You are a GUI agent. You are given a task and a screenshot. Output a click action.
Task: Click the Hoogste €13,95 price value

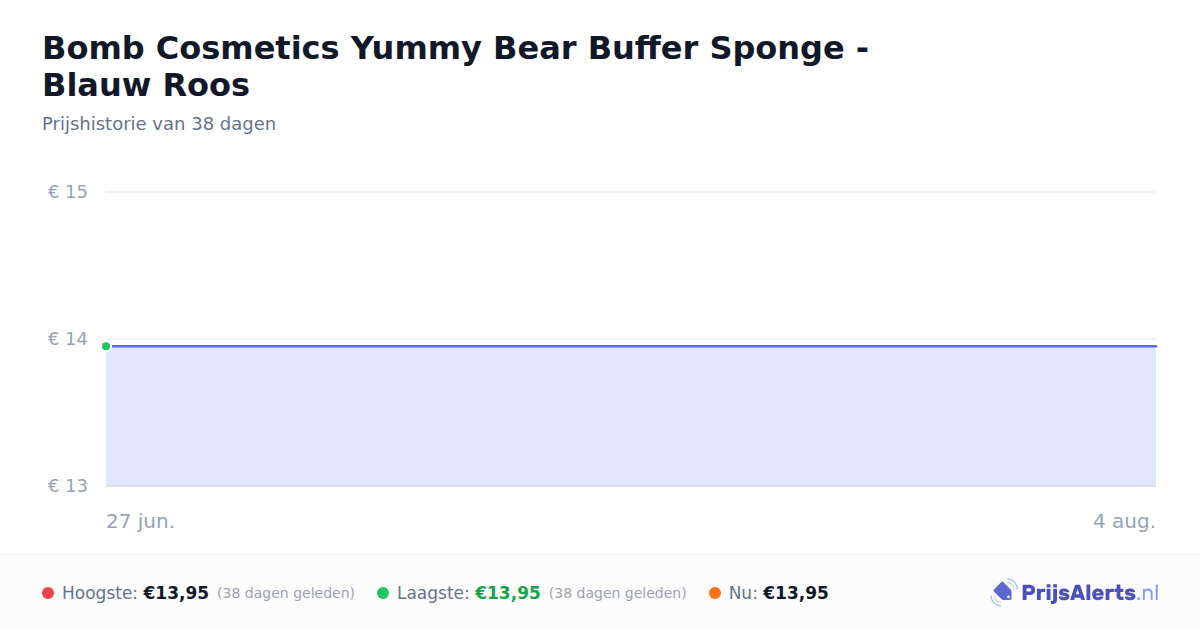(176, 593)
